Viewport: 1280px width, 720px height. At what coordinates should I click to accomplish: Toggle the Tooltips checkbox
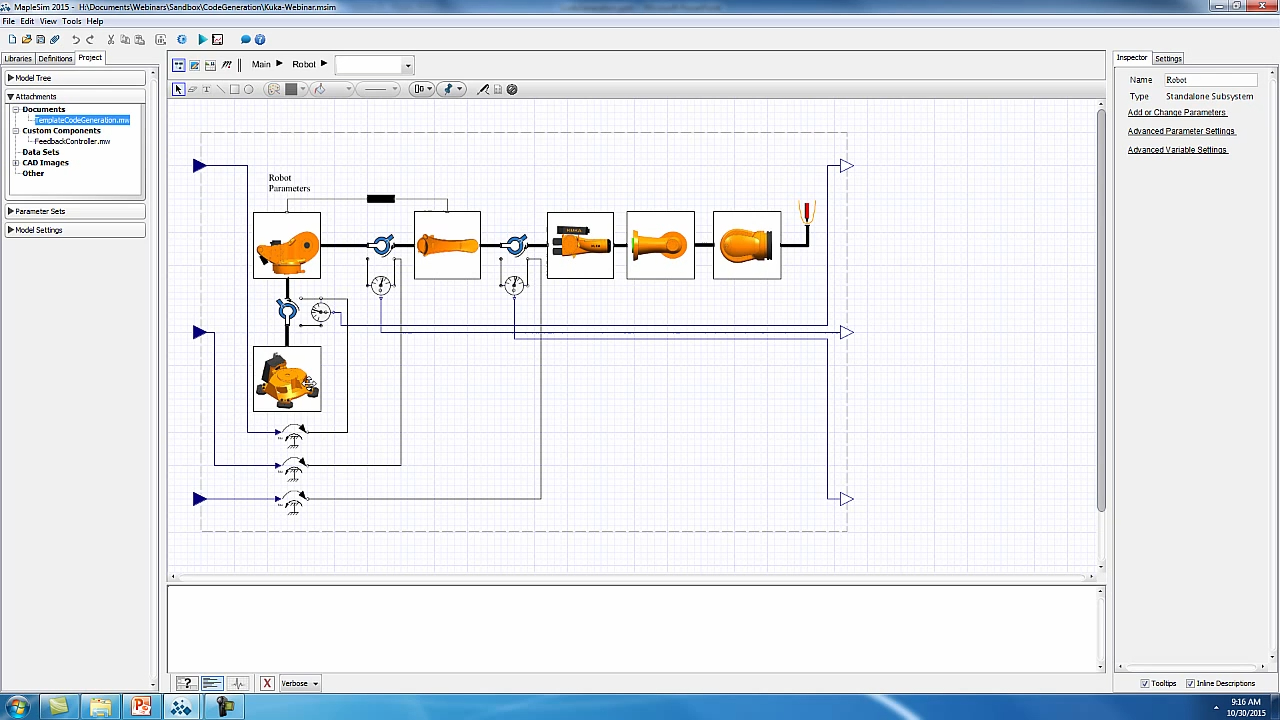point(1145,684)
